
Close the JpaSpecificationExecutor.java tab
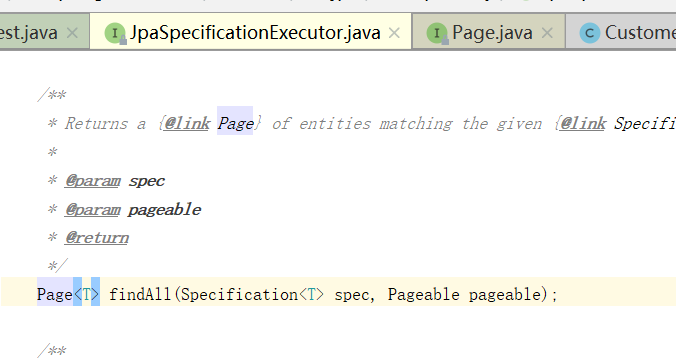[x=394, y=33]
